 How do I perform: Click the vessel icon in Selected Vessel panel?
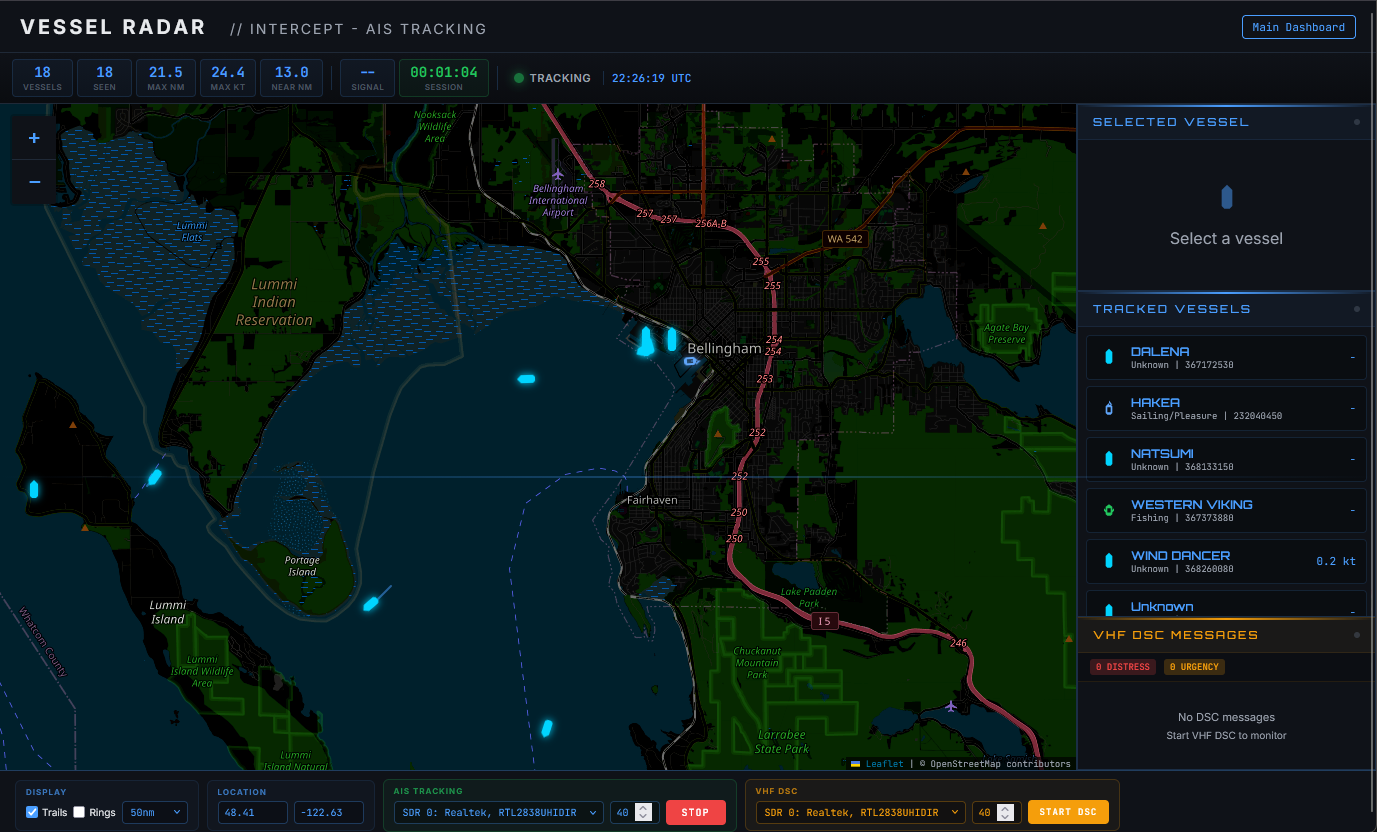coord(1225,197)
